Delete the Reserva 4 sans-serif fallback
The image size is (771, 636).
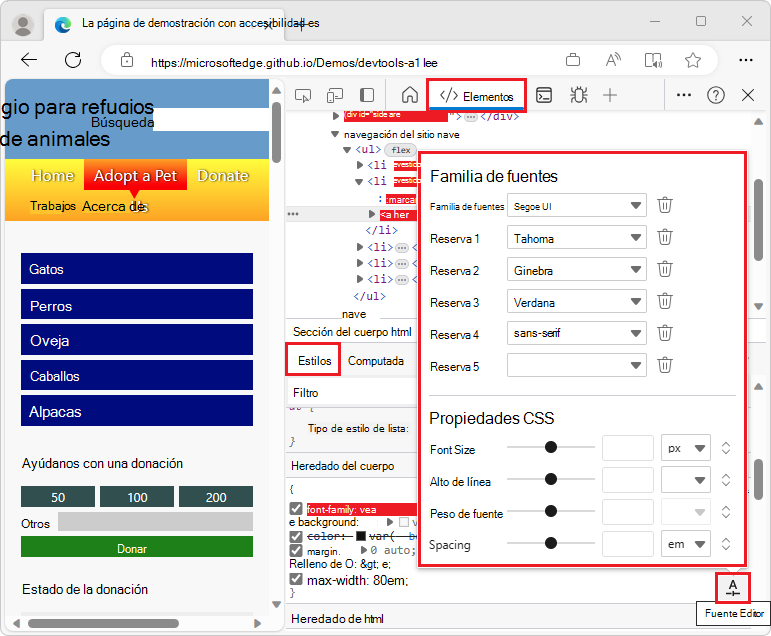[665, 333]
